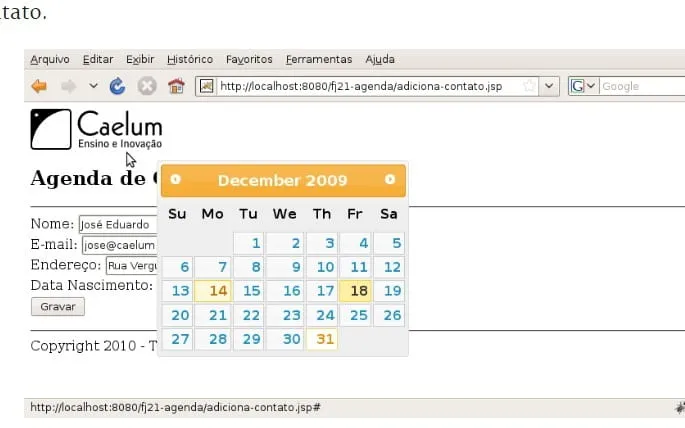Set the date to December 29

249,339
